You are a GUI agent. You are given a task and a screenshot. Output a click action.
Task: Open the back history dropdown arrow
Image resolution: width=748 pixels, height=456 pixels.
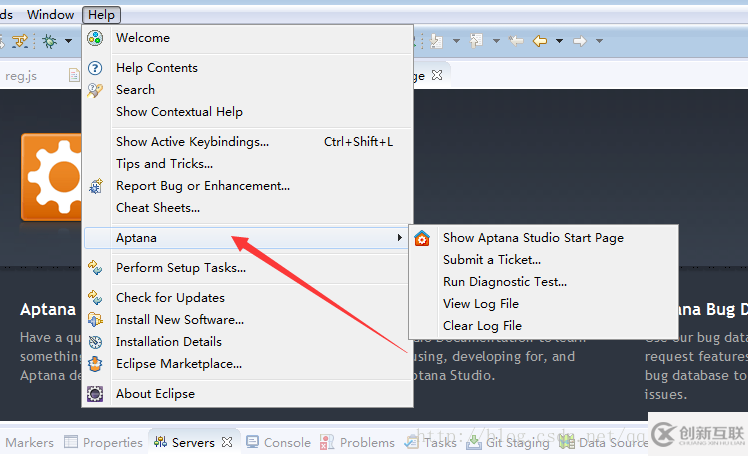click(560, 41)
